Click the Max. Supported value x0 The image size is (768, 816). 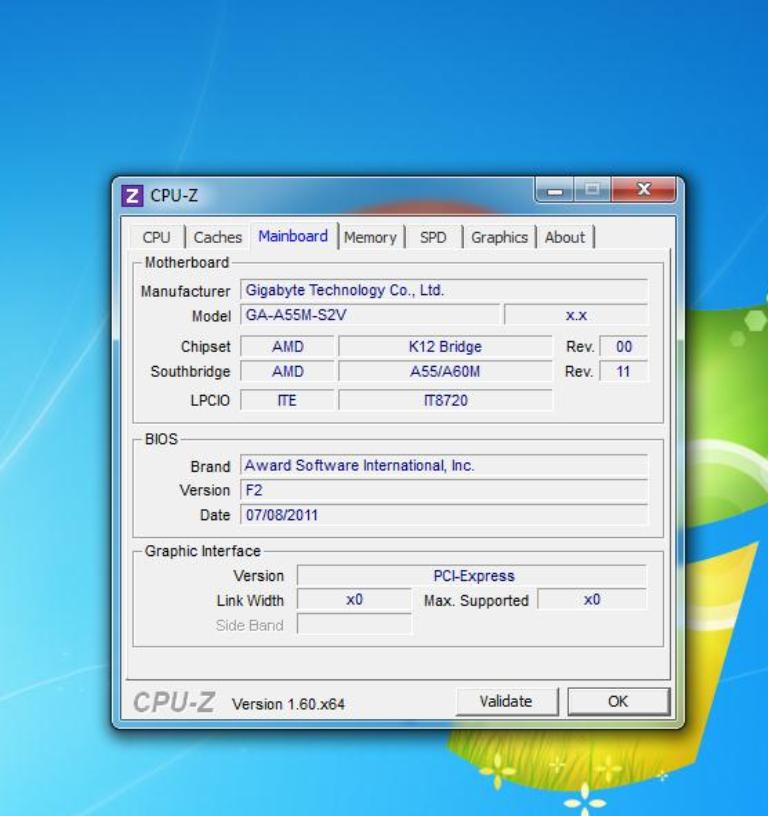click(x=592, y=600)
